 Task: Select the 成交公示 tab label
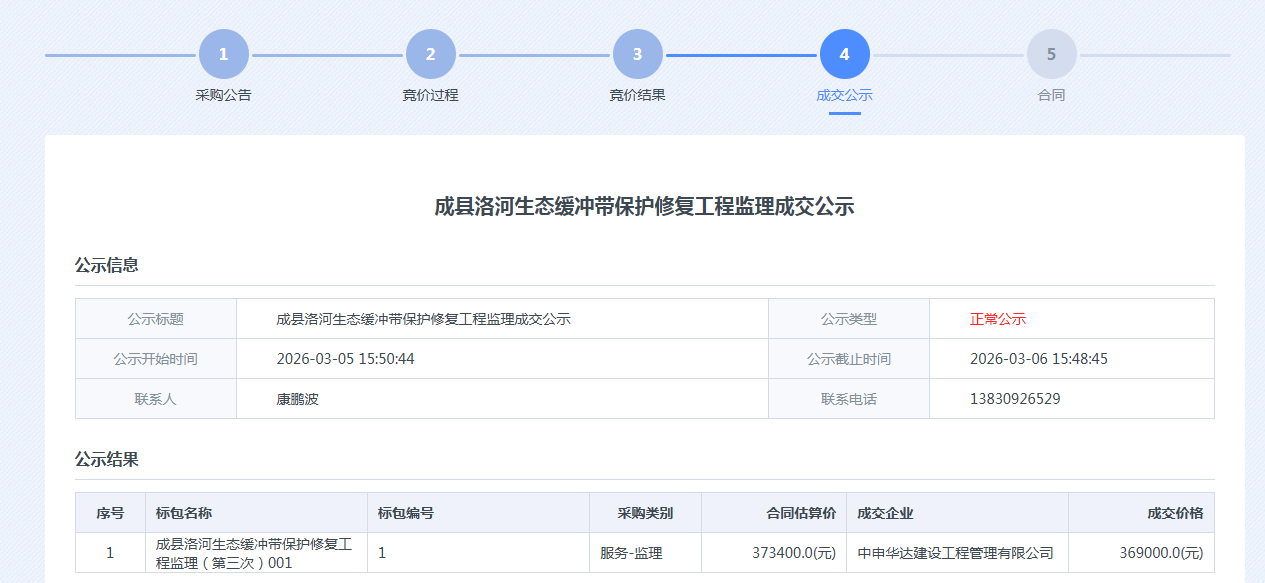844,95
